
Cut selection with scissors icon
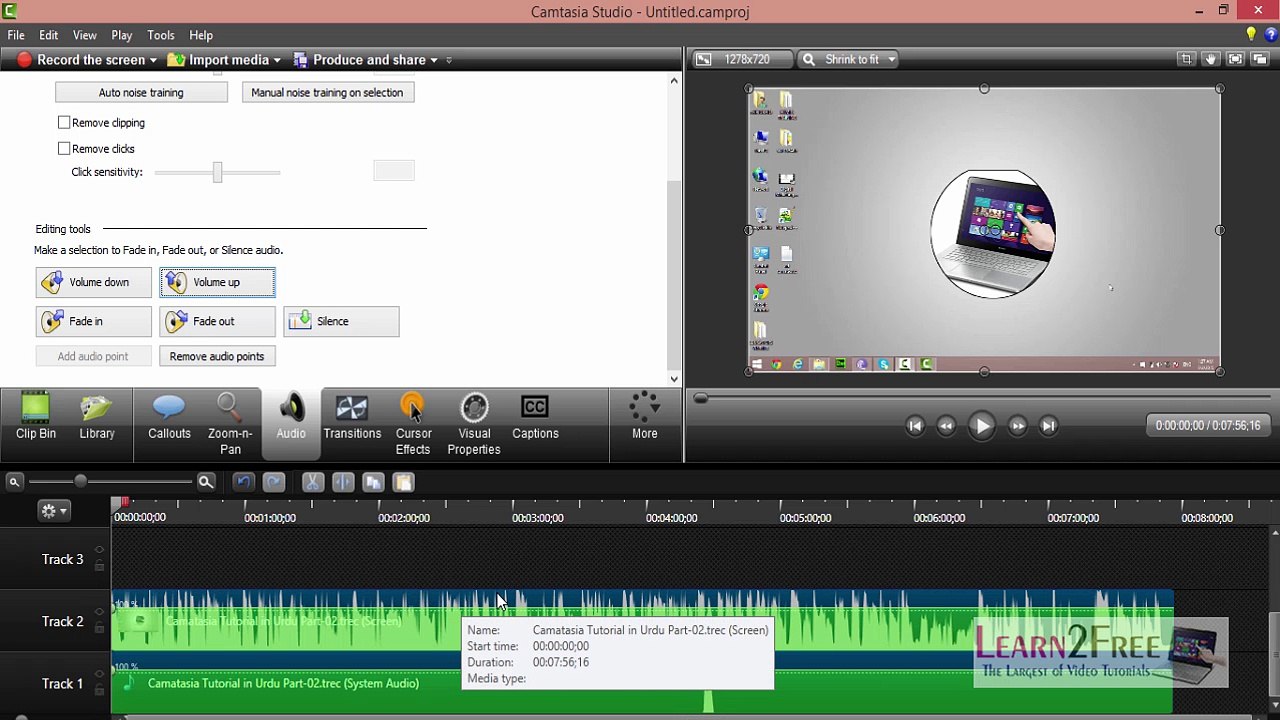click(x=312, y=483)
